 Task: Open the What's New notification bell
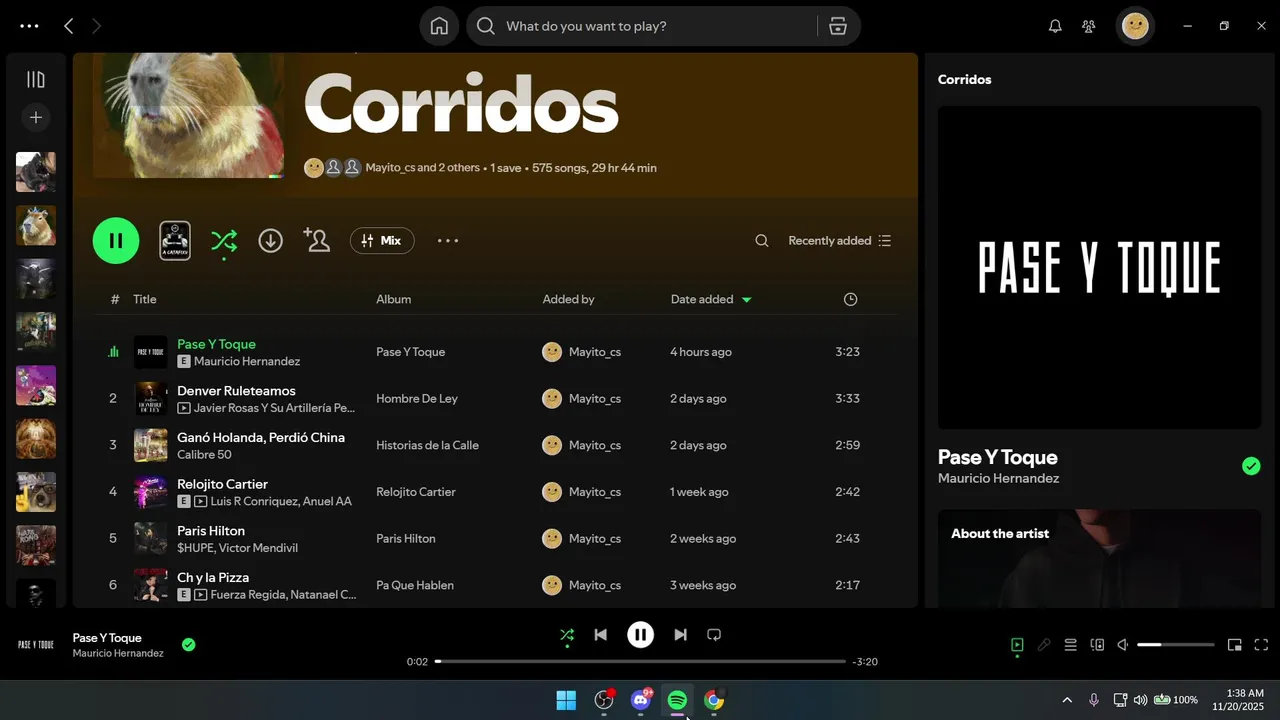click(1055, 26)
